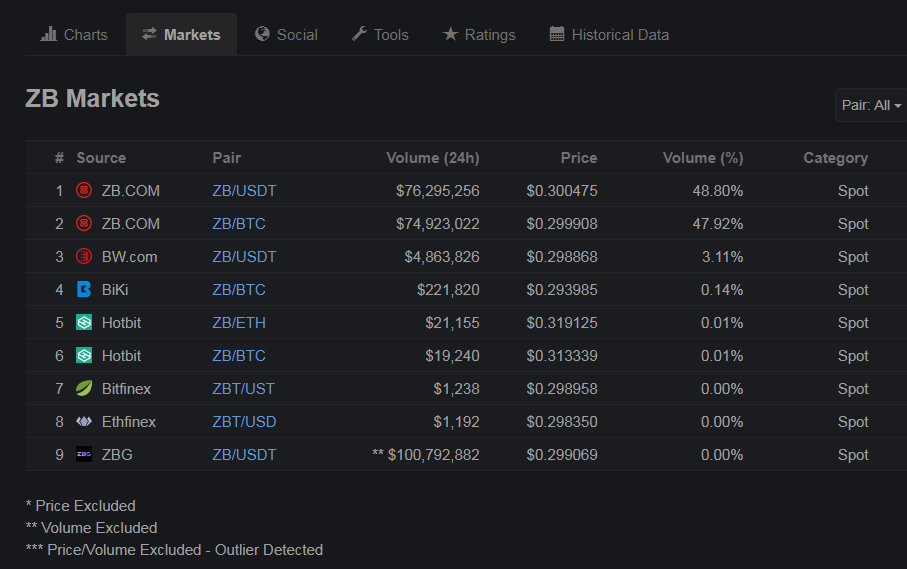Click the $4,863,826 volume value
The height and width of the screenshot is (569, 907).
(x=442, y=257)
